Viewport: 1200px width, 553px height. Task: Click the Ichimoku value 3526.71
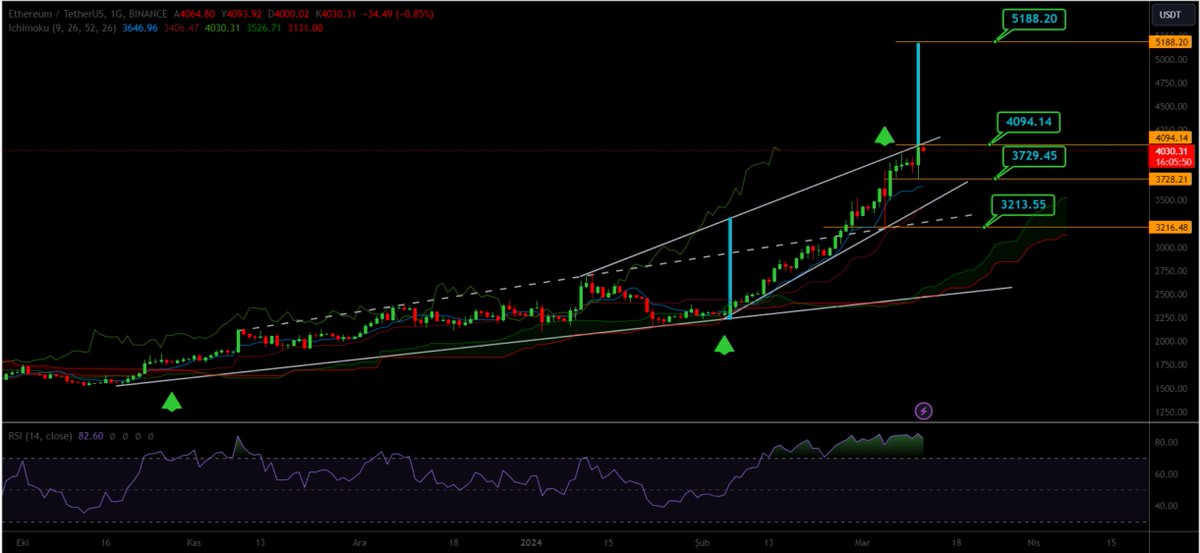[263, 28]
